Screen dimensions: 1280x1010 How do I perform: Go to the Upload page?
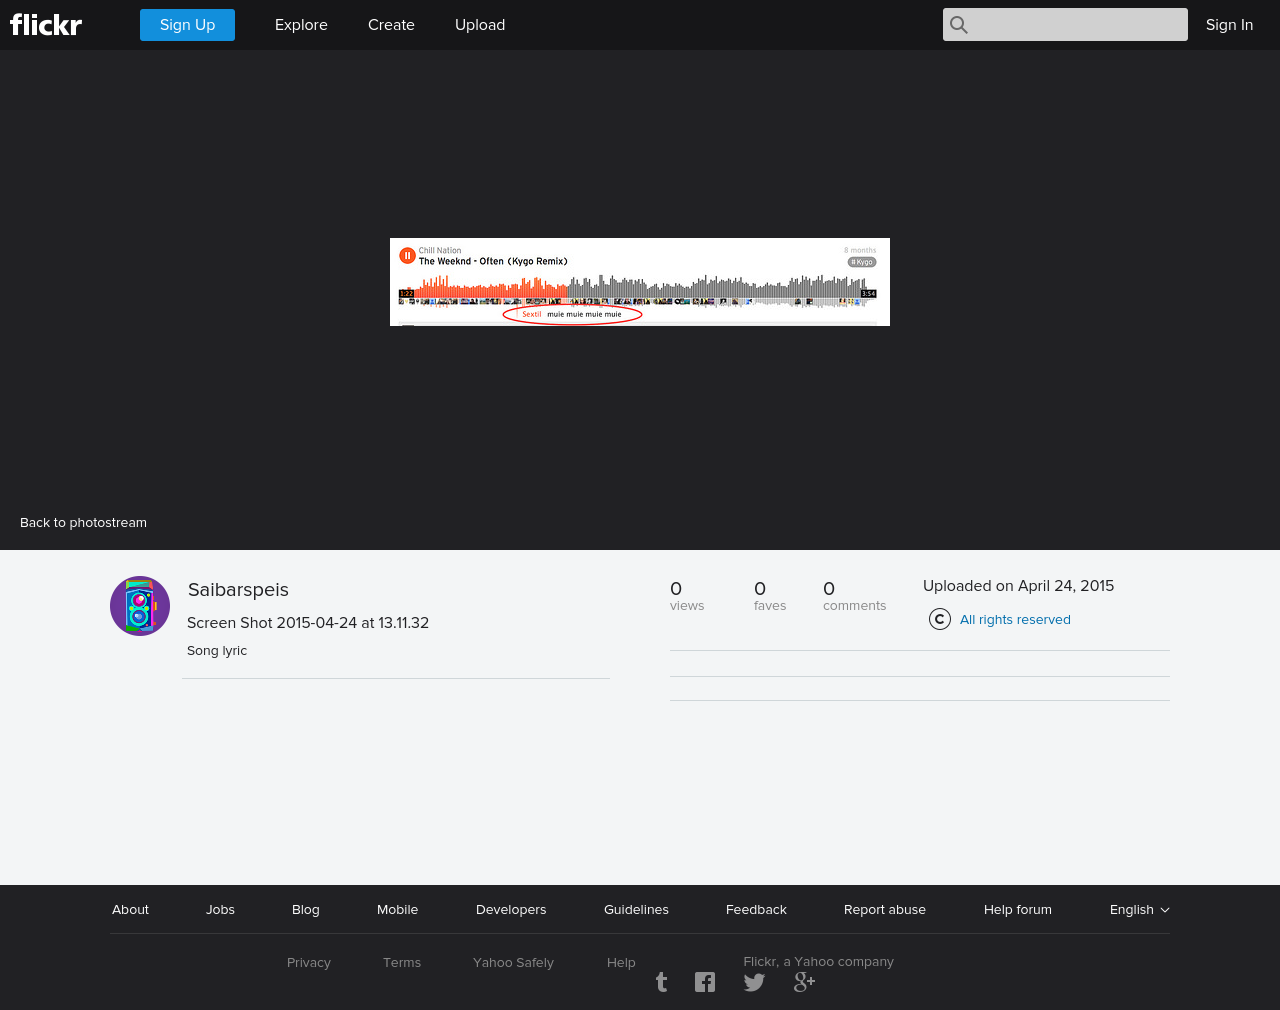[480, 25]
